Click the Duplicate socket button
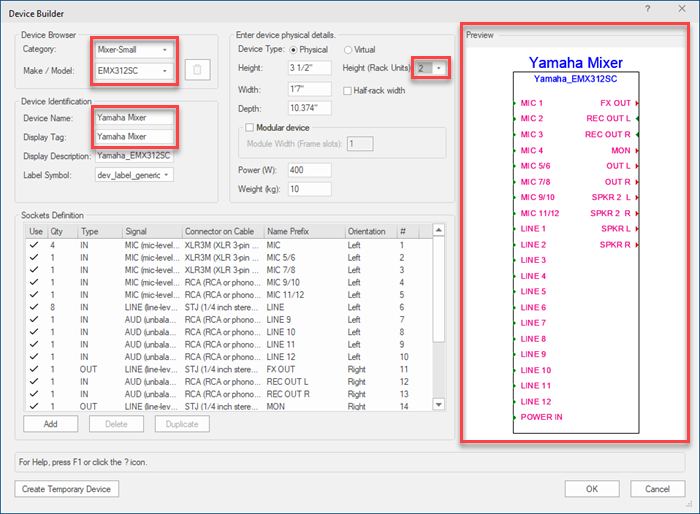This screenshot has height=514, width=700. (x=182, y=424)
